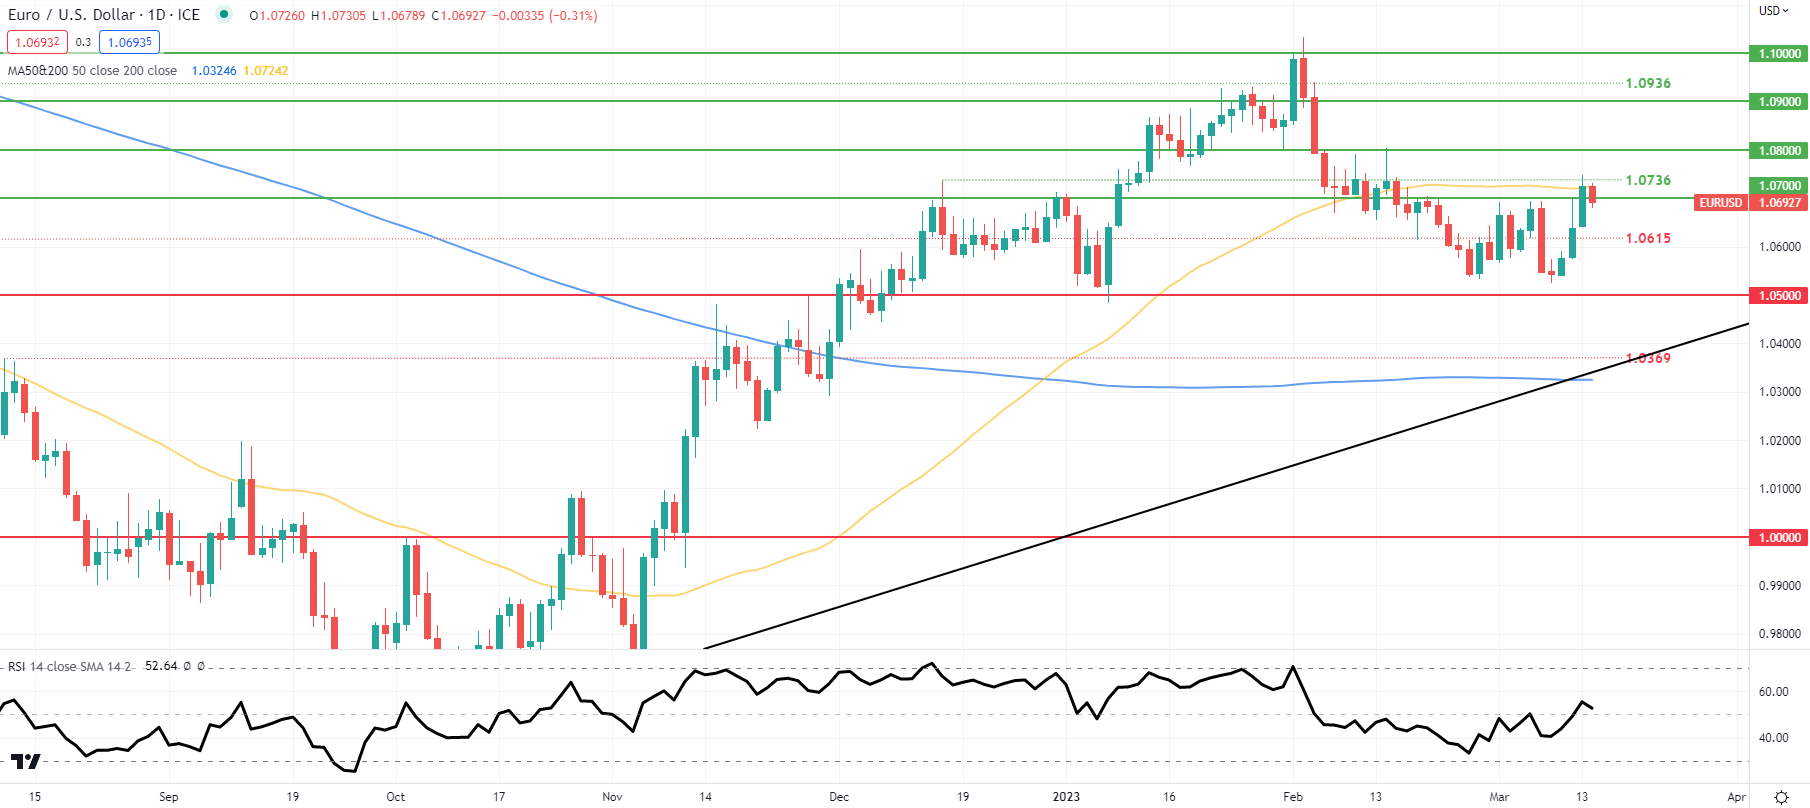Click the low value L1.06789

(x=398, y=16)
